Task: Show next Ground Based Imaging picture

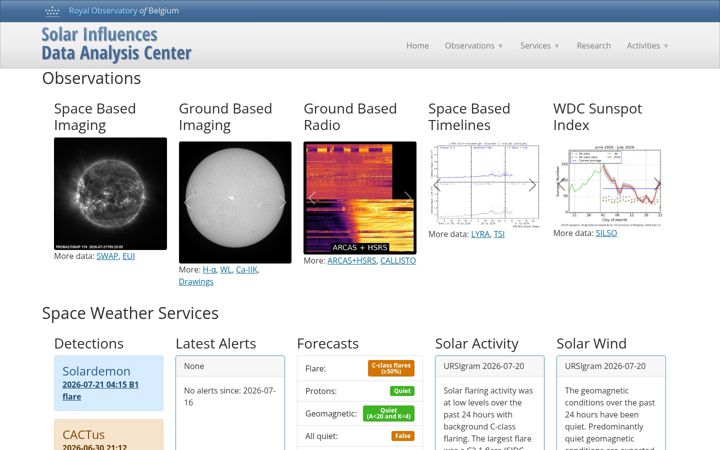Action: click(282, 202)
